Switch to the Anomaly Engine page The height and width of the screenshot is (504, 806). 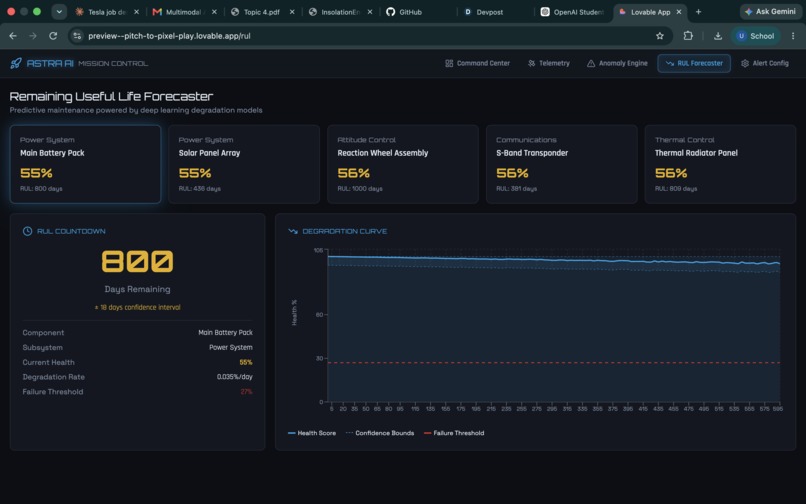coord(617,63)
